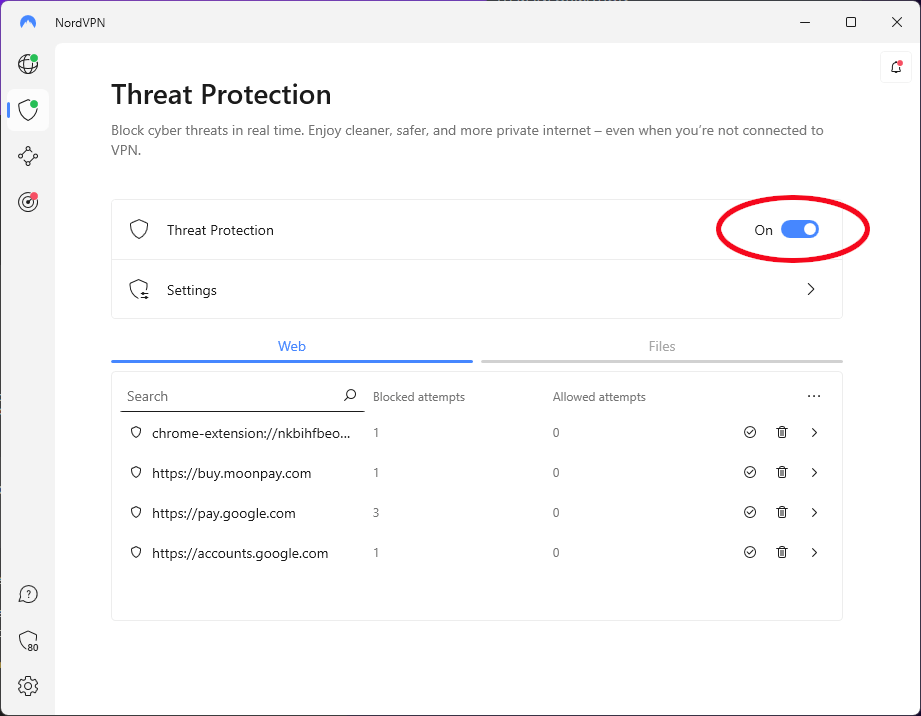Click shield icon beside buy.moonpay.com
Image resolution: width=921 pixels, height=716 pixels.
pyautogui.click(x=136, y=472)
